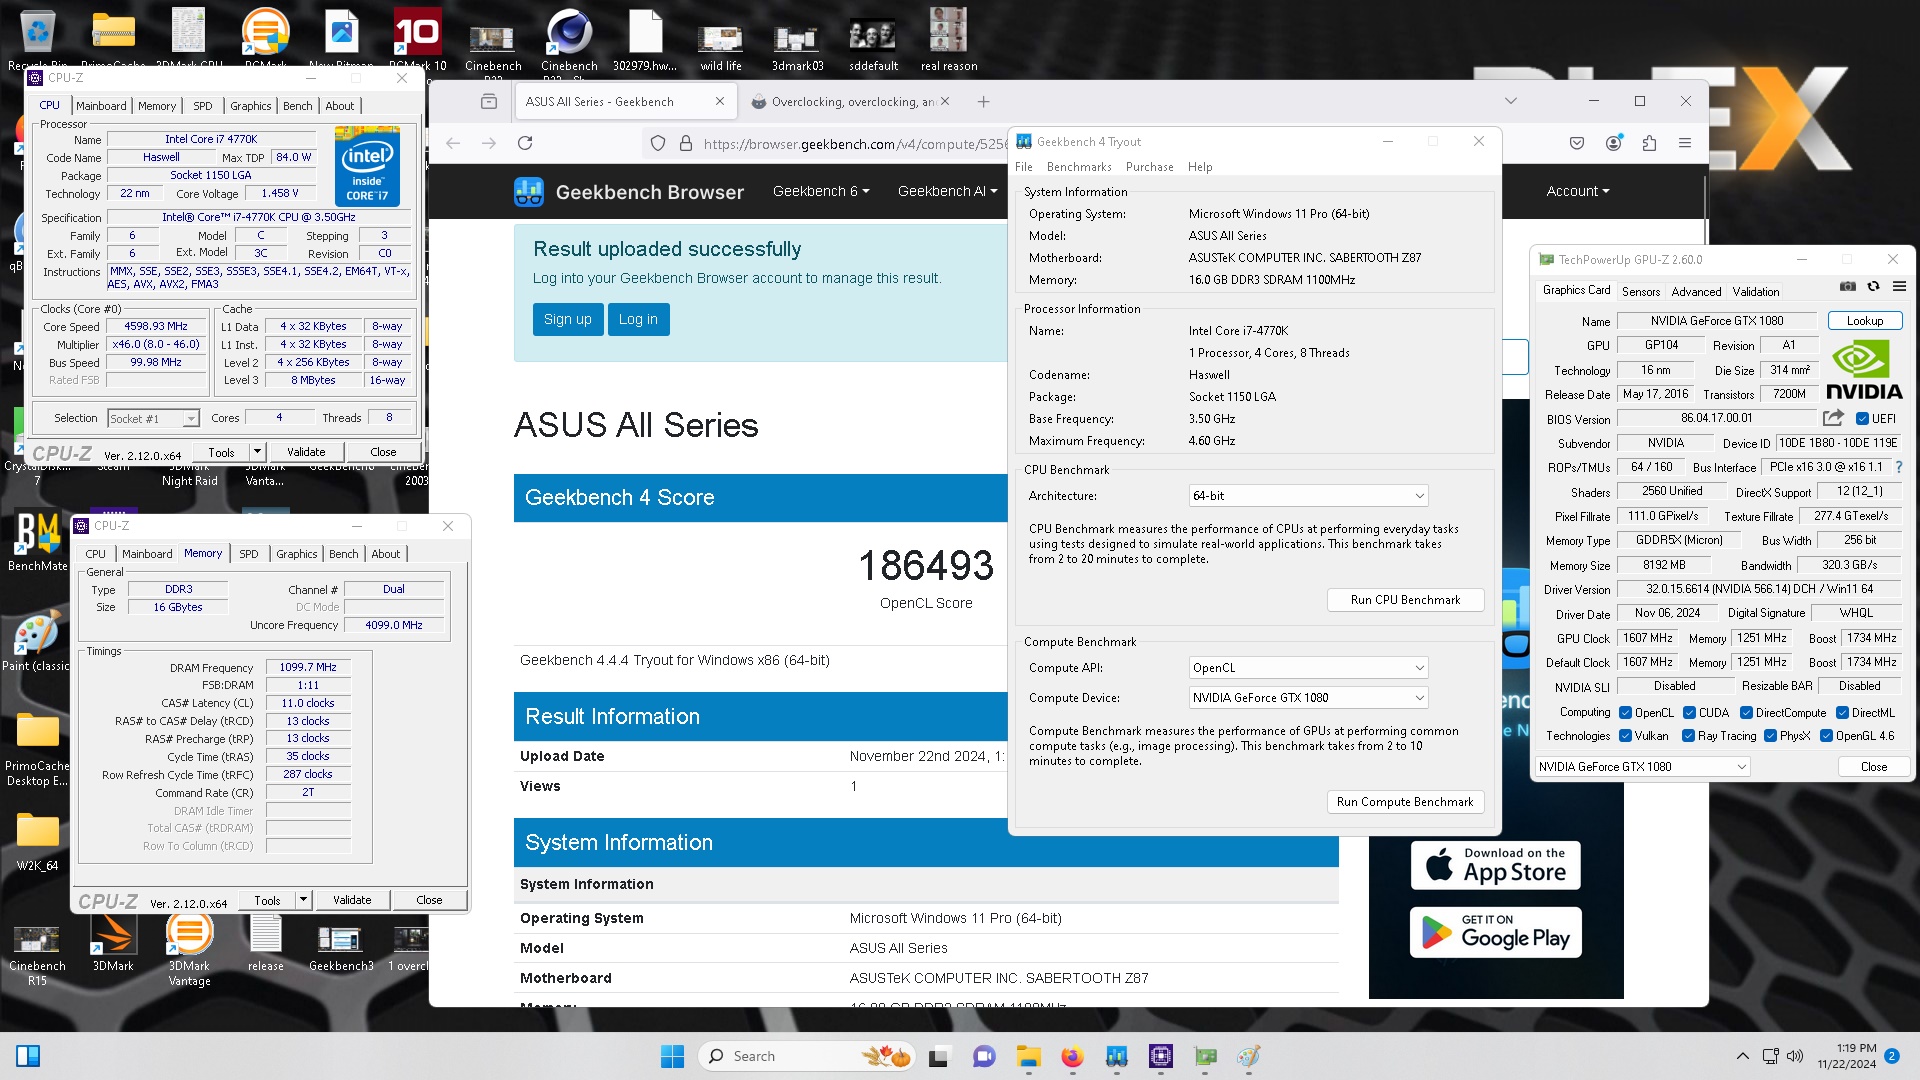Image resolution: width=1920 pixels, height=1080 pixels.
Task: Open the Purchase menu in Geekbench 4
Action: click(x=1149, y=167)
